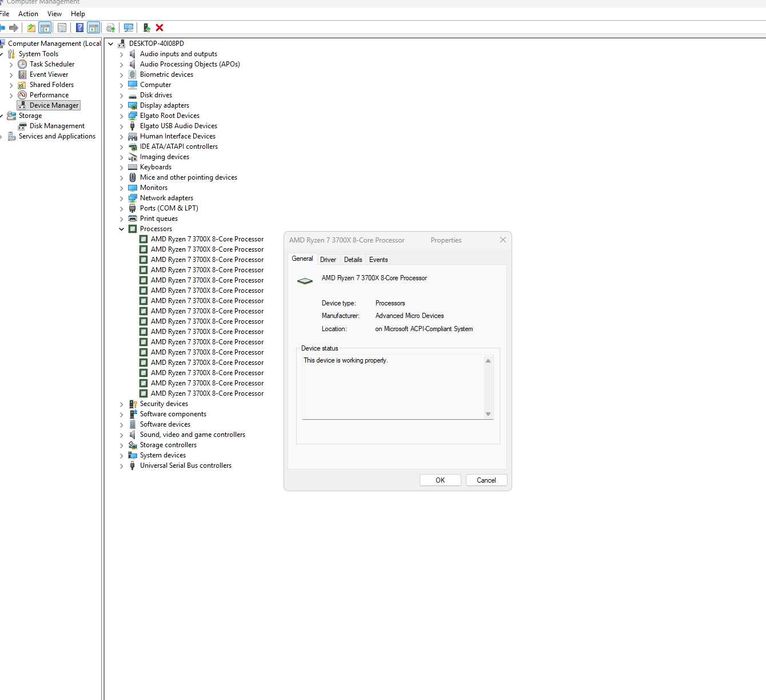The image size is (766, 700).
Task: Toggle the Show/Hide Console Tree toolbar icon
Action: [45, 28]
